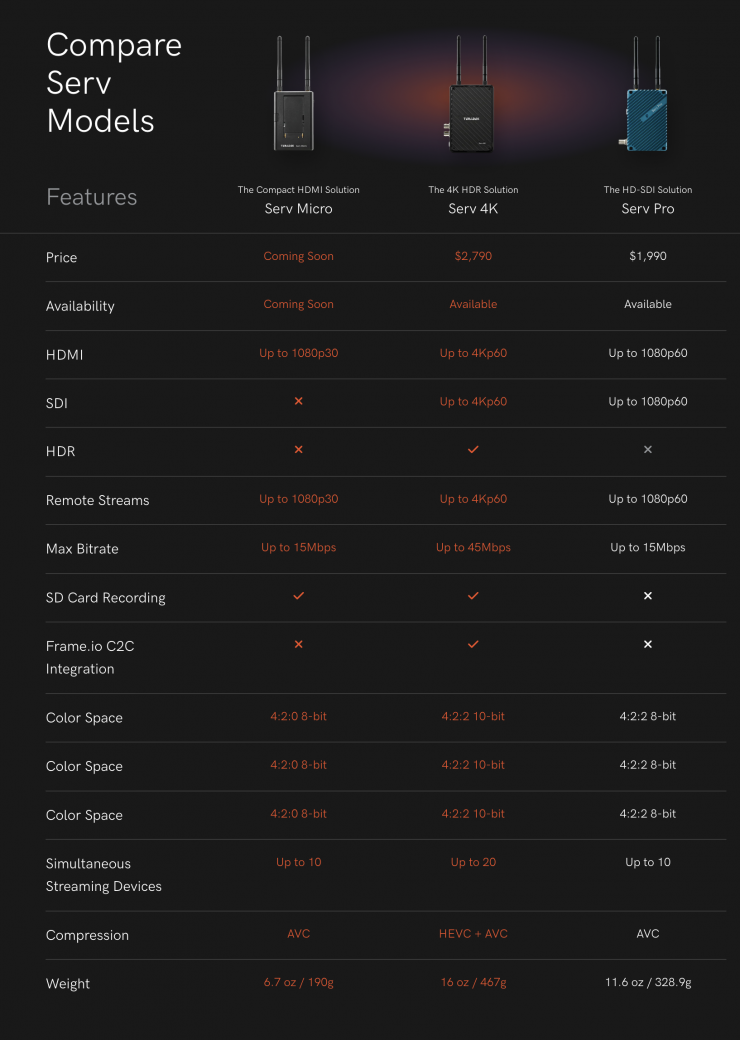Click the $2,790 Serv 4K price
740x1040 pixels.
click(473, 256)
